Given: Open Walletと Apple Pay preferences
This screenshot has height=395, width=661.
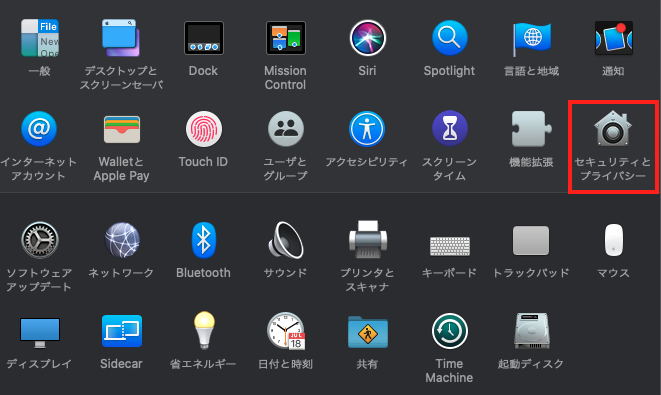Looking at the screenshot, I should click(x=121, y=129).
